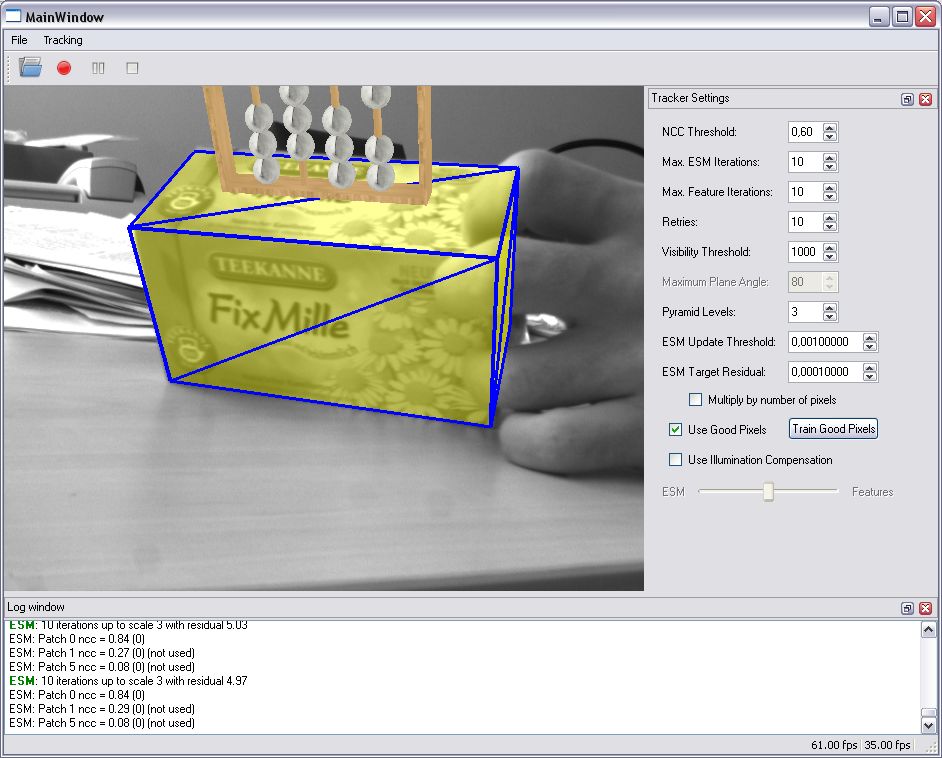Click the Log window title label
942x758 pixels.
pos(36,607)
